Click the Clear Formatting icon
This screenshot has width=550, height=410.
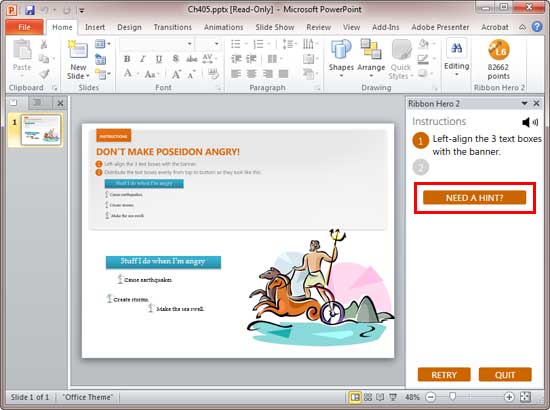(x=213, y=74)
